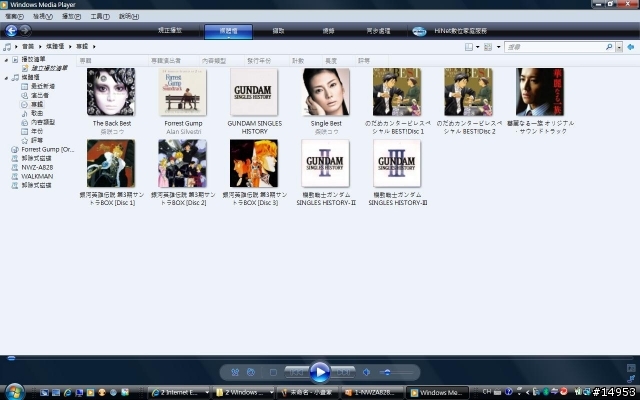Go back with the blue Back arrow

click(x=11, y=31)
